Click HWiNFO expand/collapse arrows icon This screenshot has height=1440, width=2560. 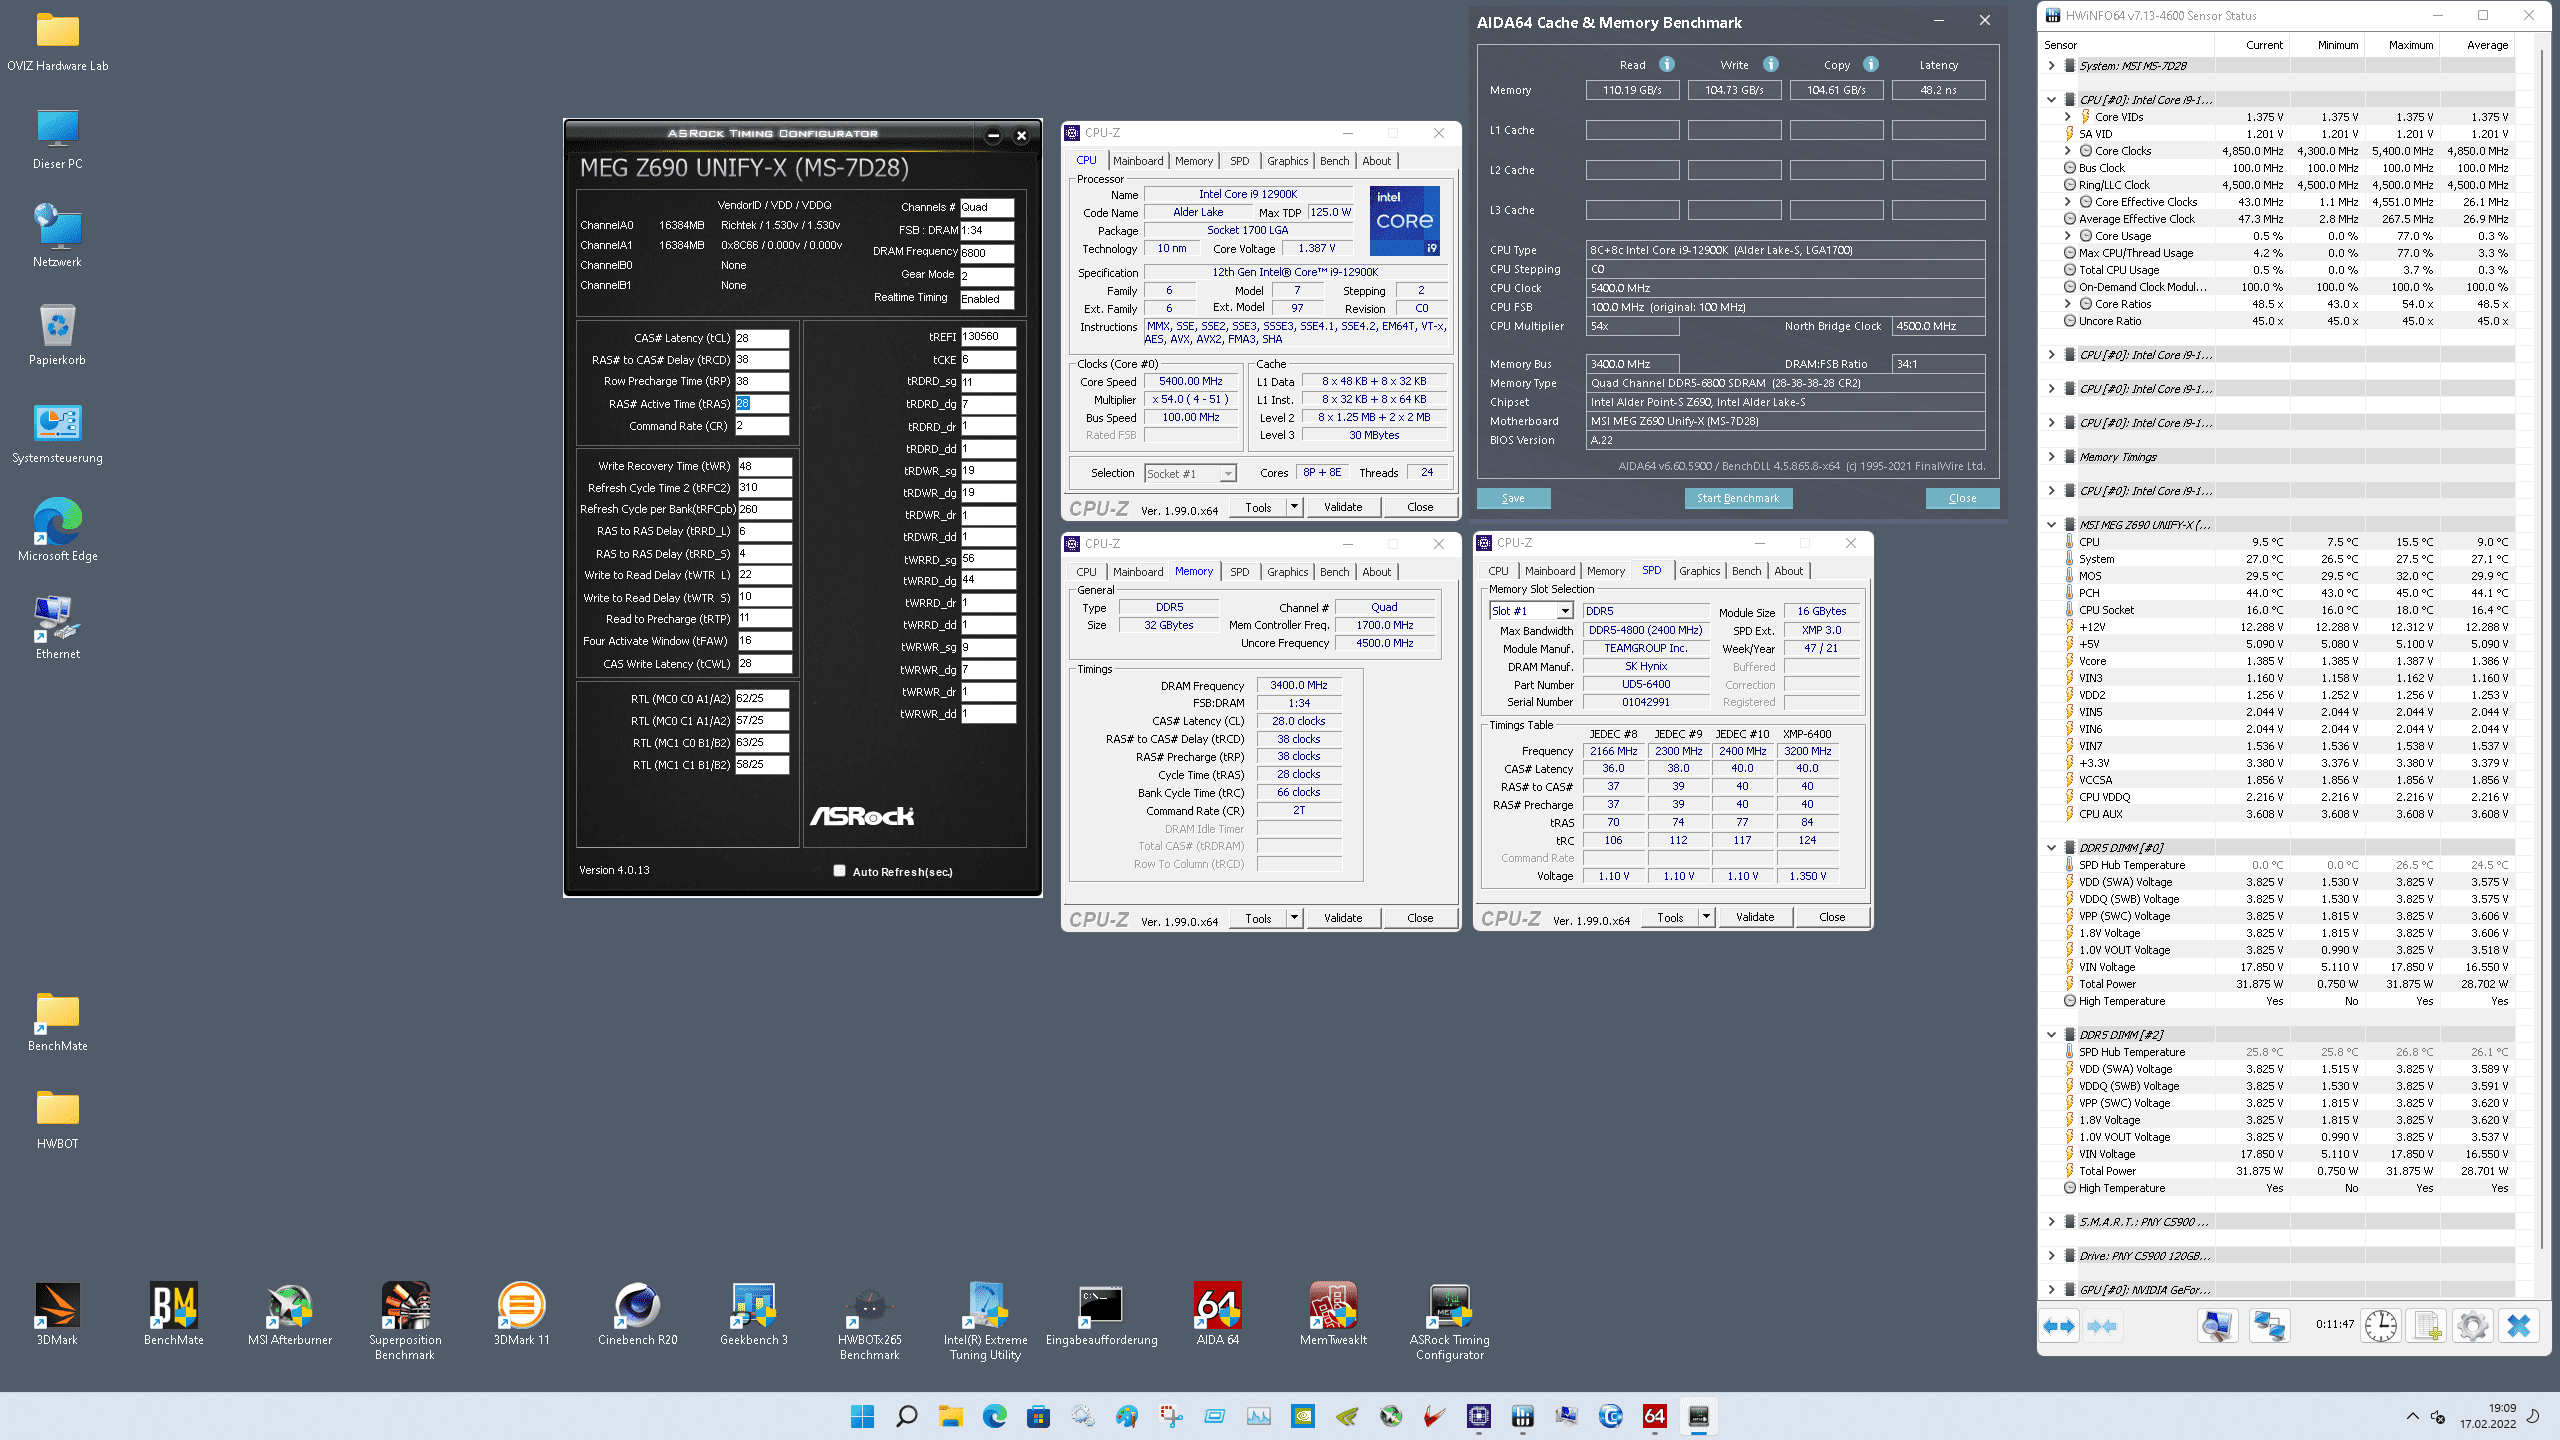pyautogui.click(x=2058, y=1326)
